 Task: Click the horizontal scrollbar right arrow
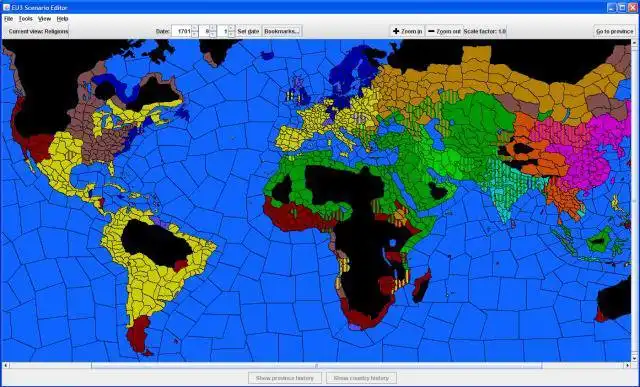[628, 365]
